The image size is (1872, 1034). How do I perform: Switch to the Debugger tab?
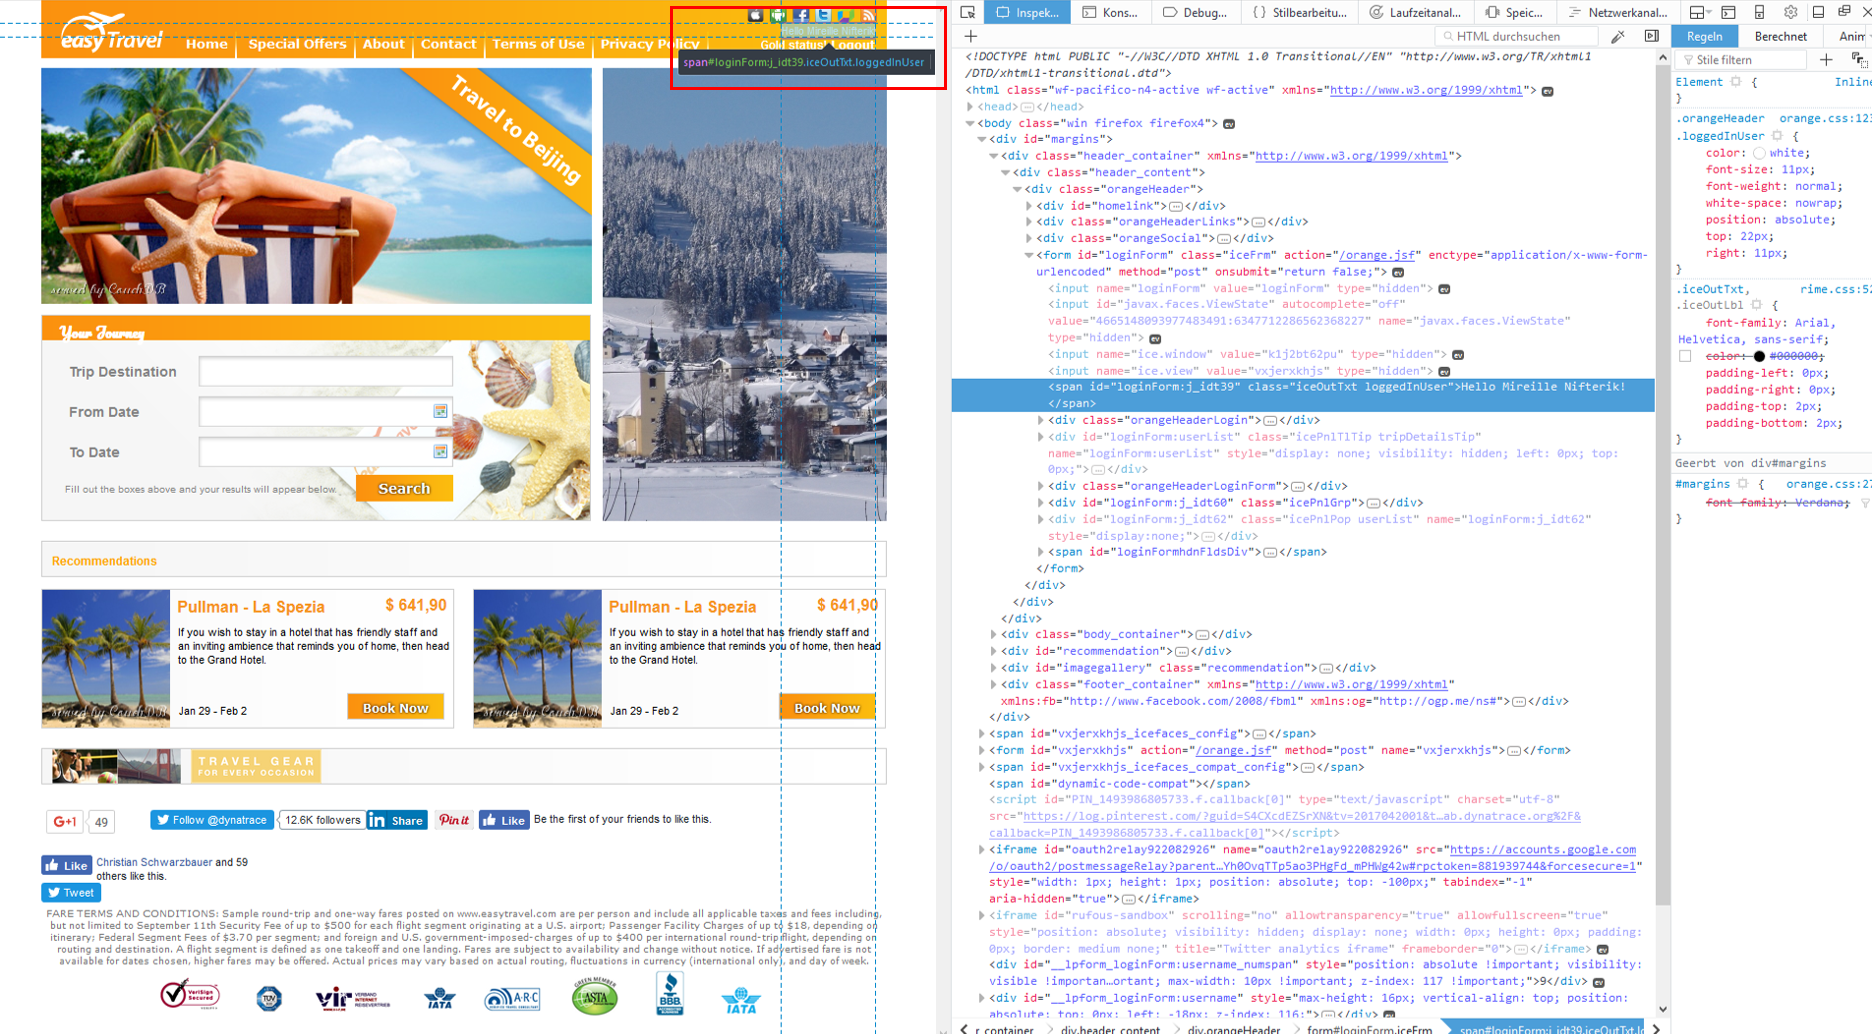click(1195, 12)
